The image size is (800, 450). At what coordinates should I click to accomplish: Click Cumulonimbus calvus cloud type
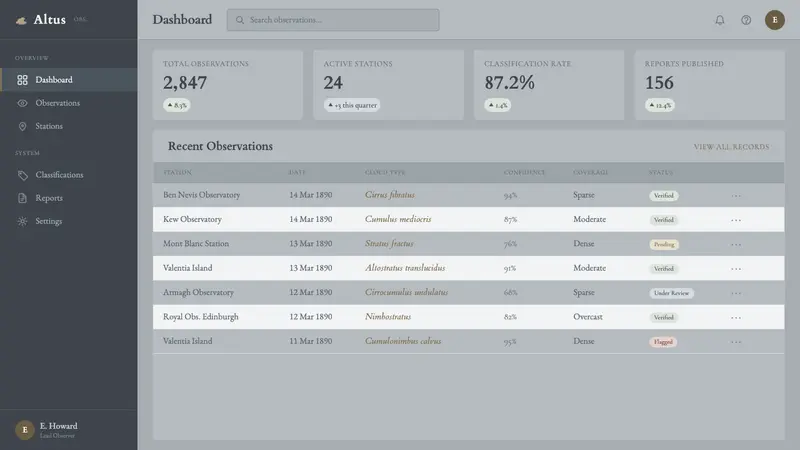pyautogui.click(x=403, y=341)
